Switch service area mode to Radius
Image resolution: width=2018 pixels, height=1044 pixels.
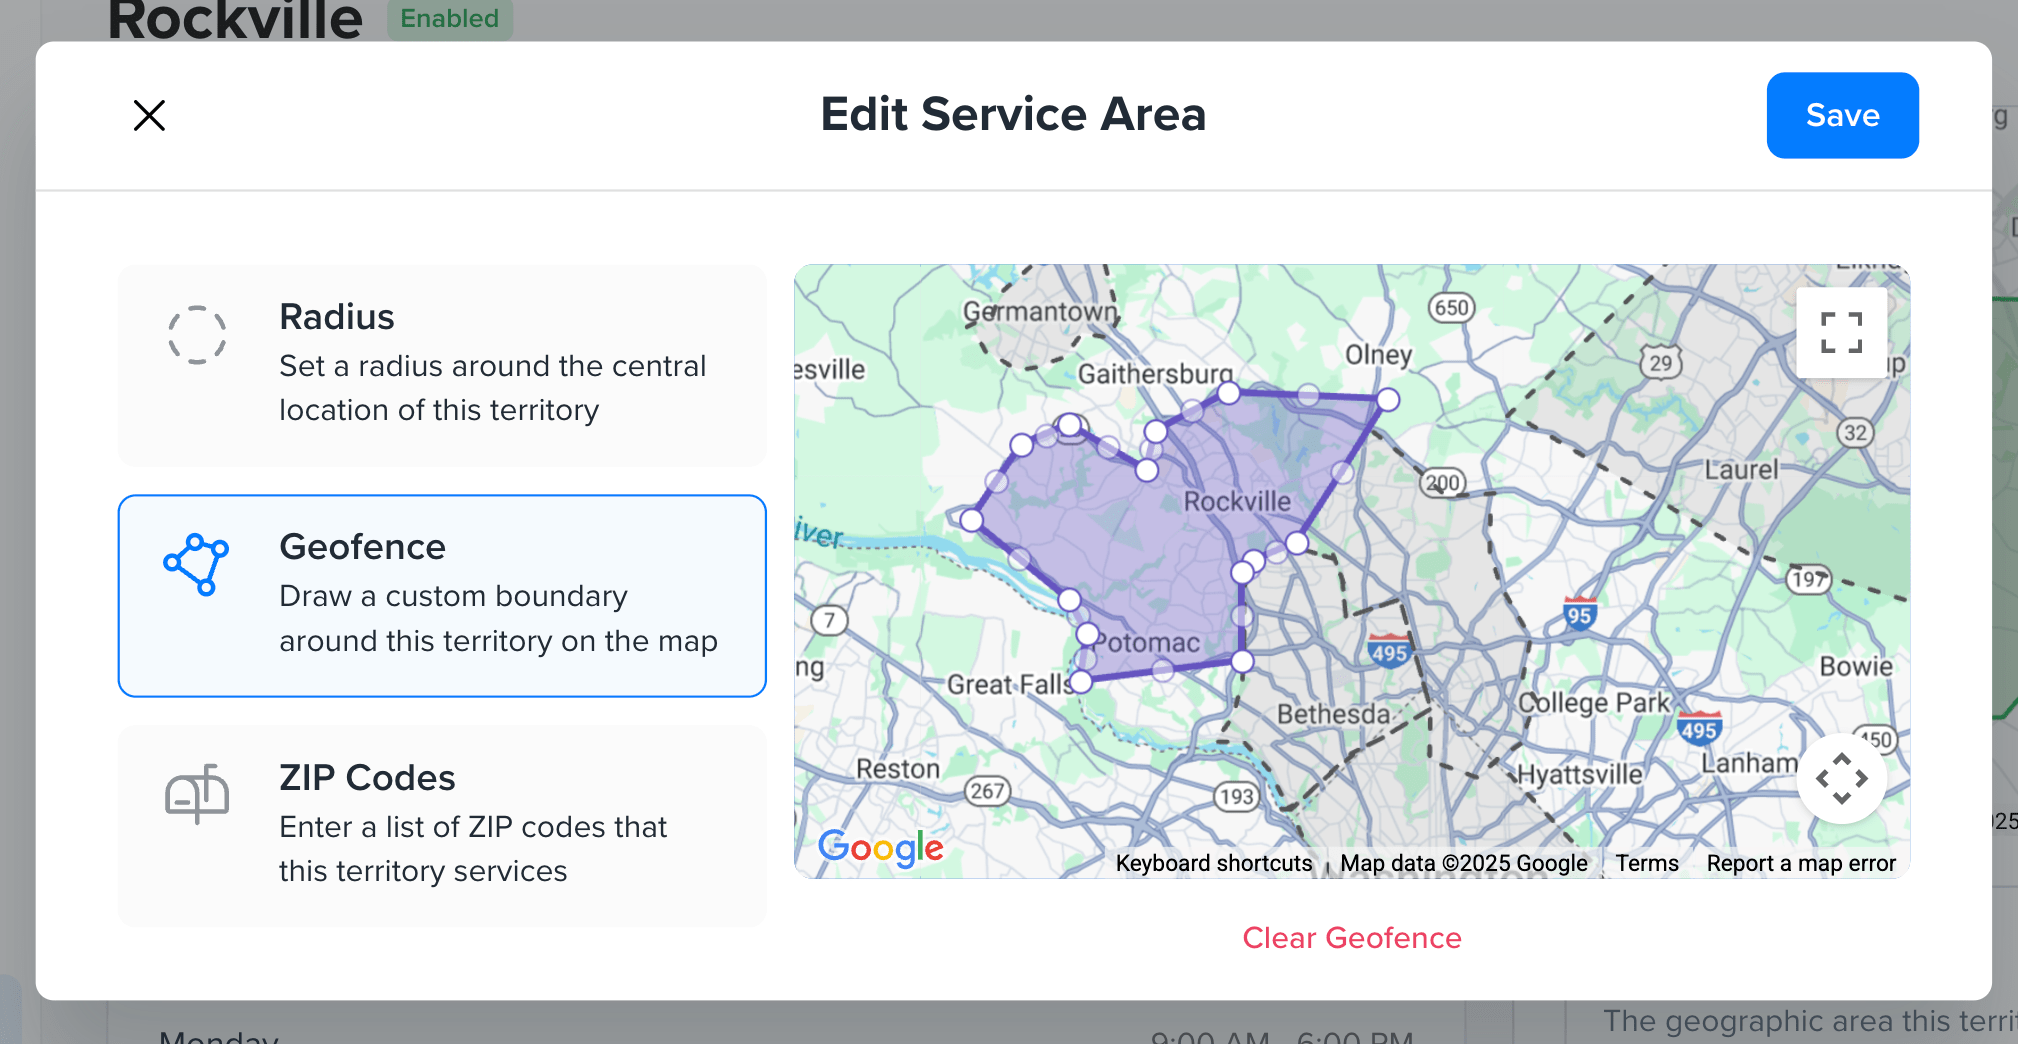click(441, 366)
